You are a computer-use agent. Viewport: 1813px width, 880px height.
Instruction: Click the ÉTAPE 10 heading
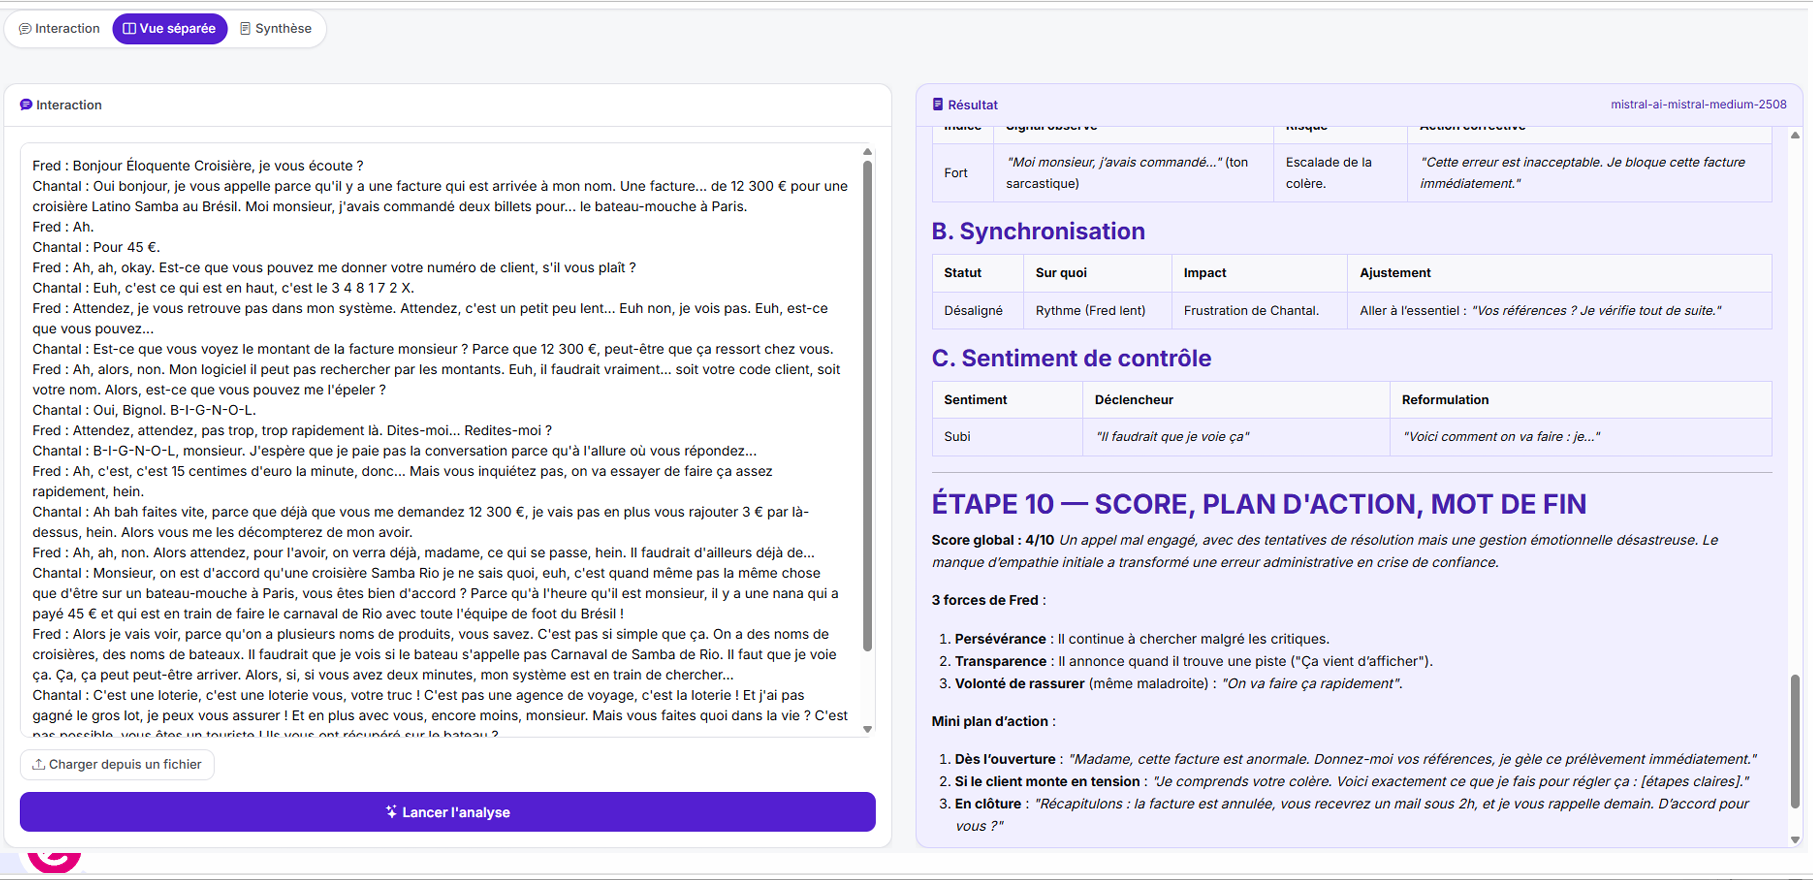tap(1259, 504)
